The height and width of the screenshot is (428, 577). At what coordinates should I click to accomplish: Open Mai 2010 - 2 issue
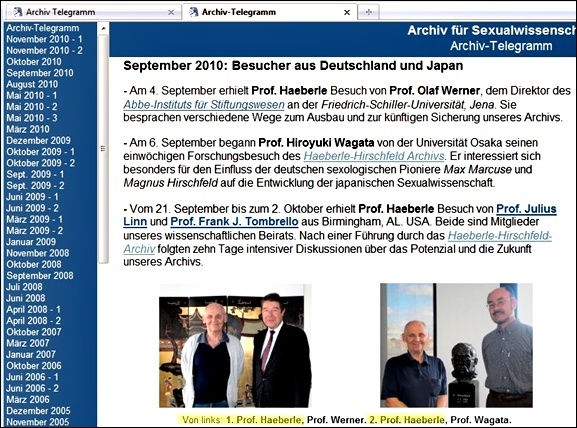tap(32, 107)
